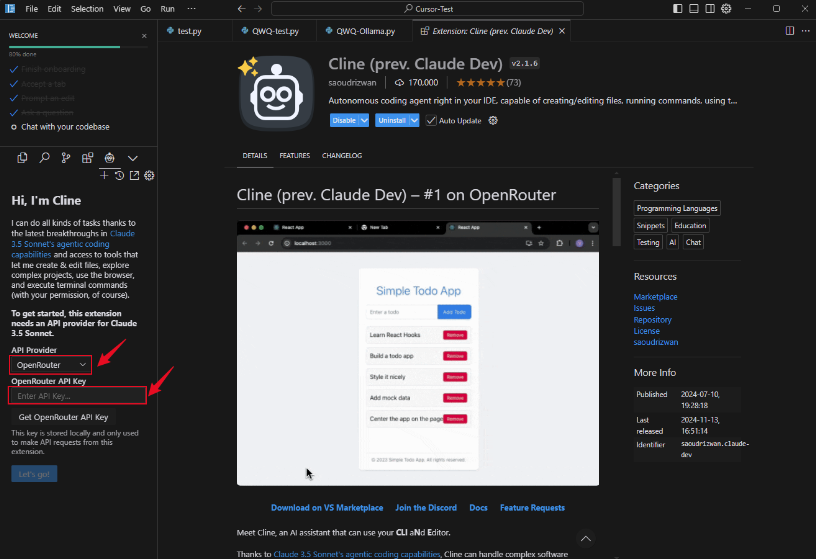Start a new Cline task with plus icon
The image size is (816, 559).
104,176
